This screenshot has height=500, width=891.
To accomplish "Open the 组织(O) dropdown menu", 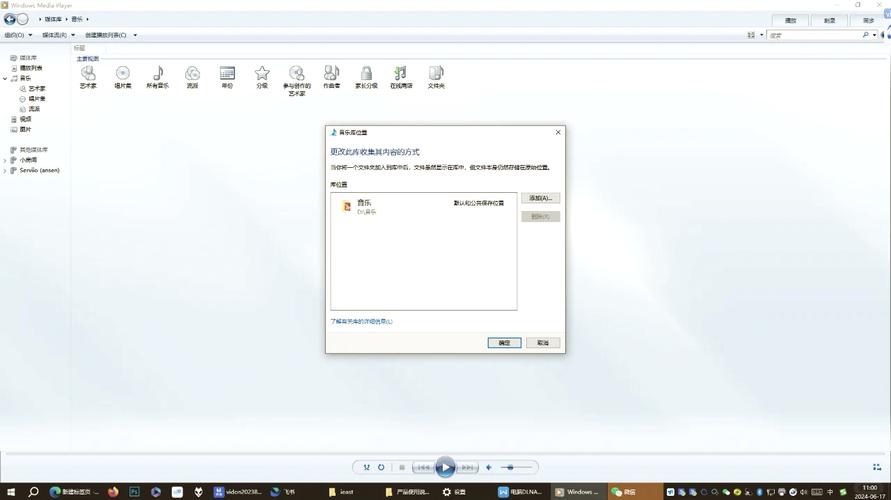I will point(18,35).
